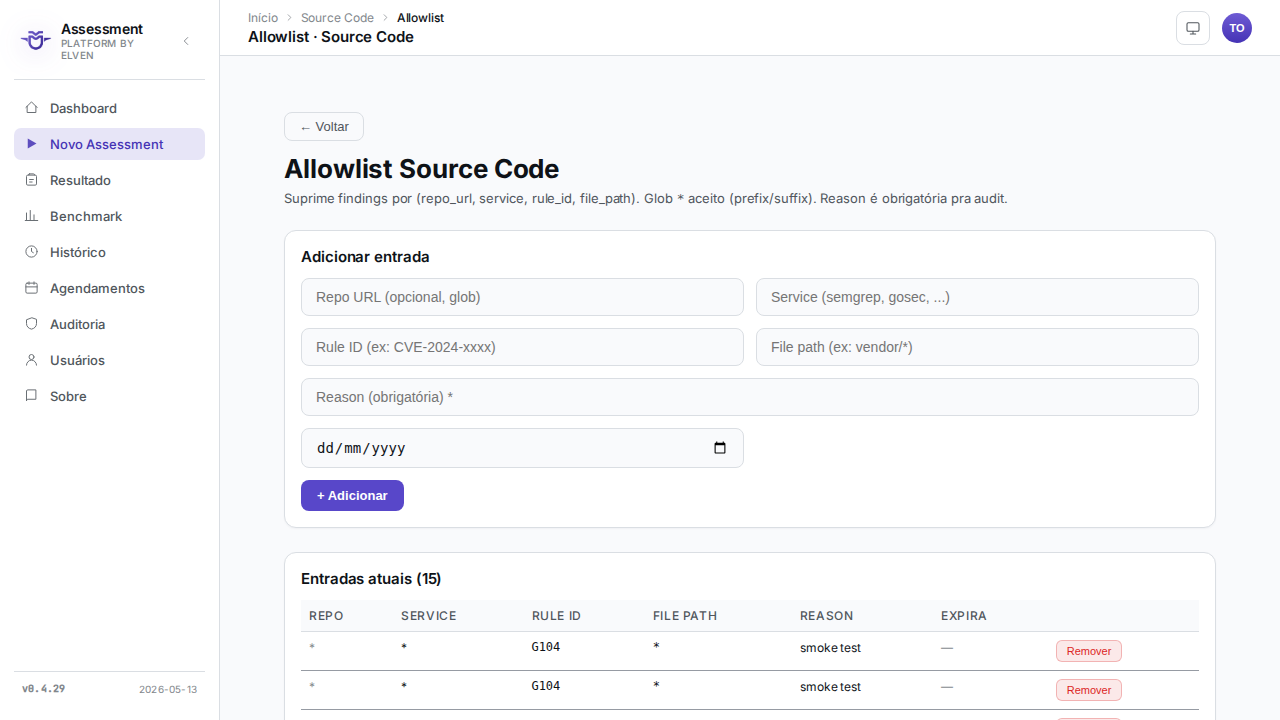Click the Sobre book icon
This screenshot has width=1280, height=720.
click(31, 396)
